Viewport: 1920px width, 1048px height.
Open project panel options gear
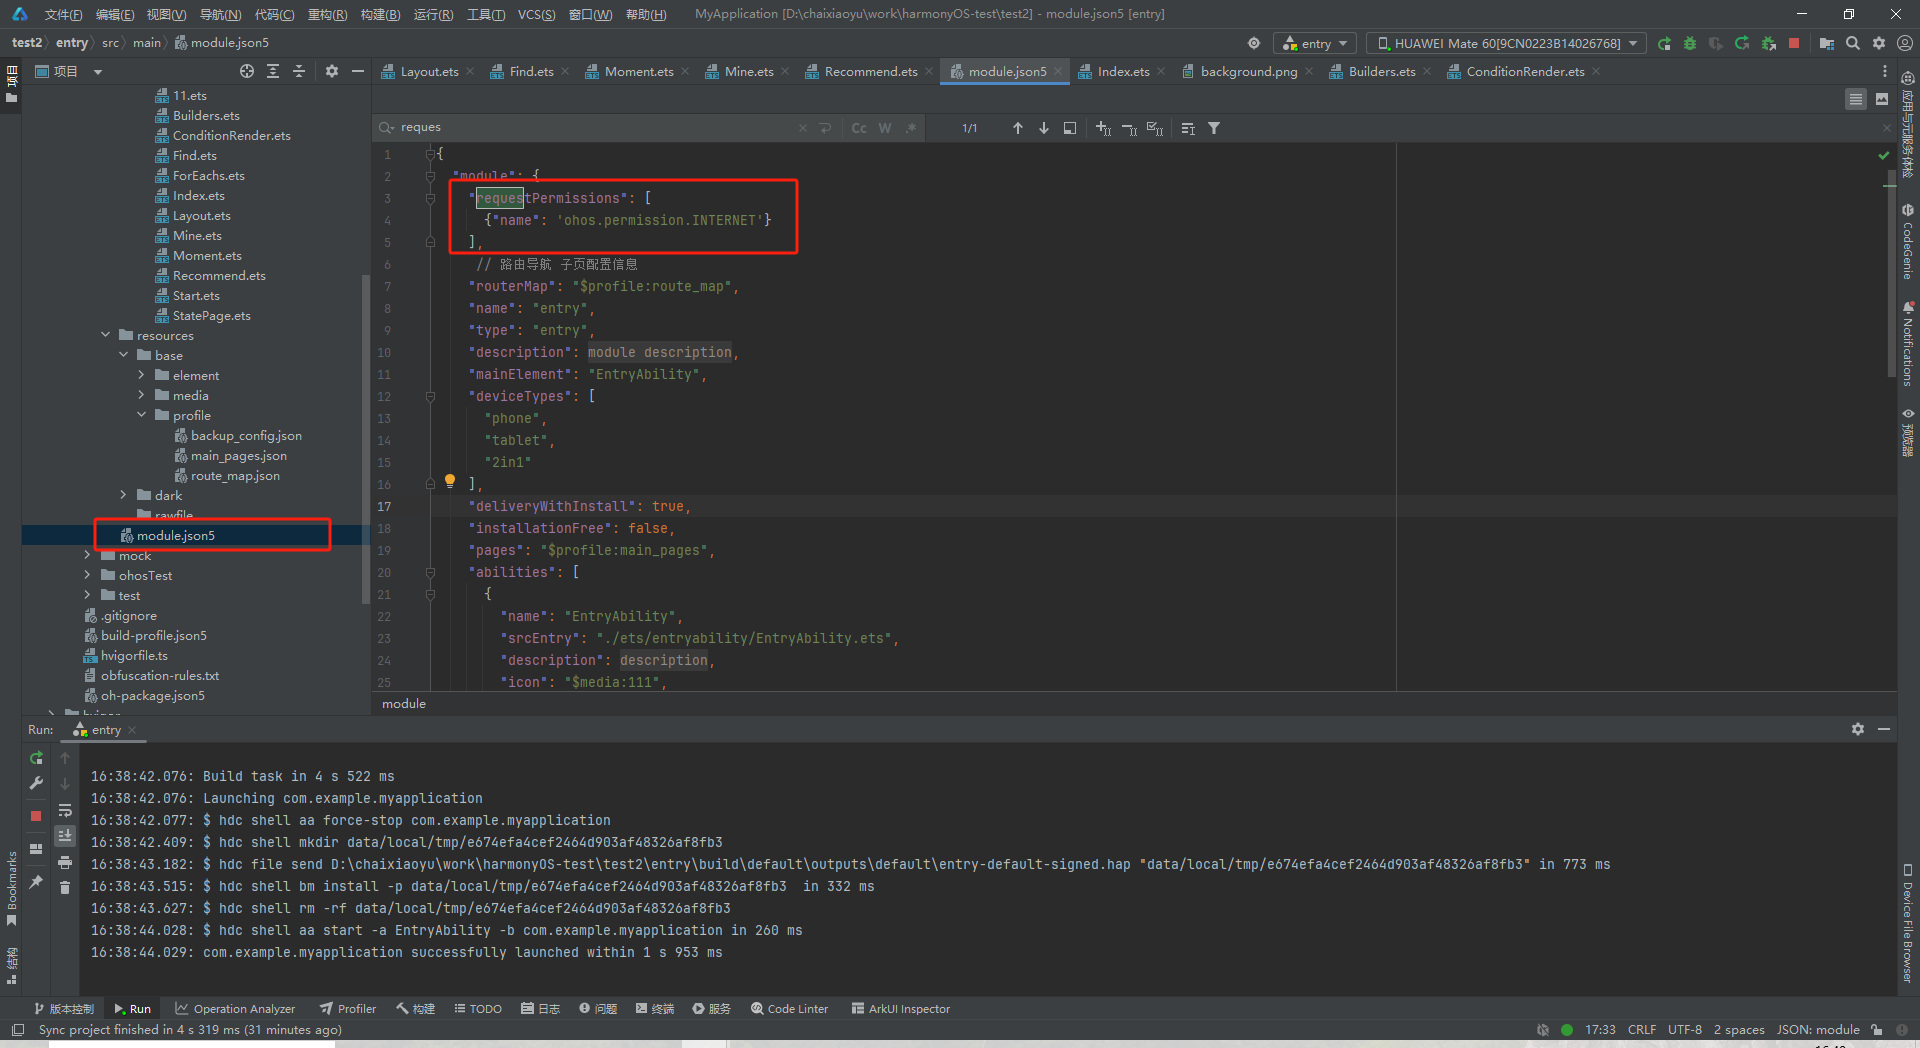tap(332, 71)
